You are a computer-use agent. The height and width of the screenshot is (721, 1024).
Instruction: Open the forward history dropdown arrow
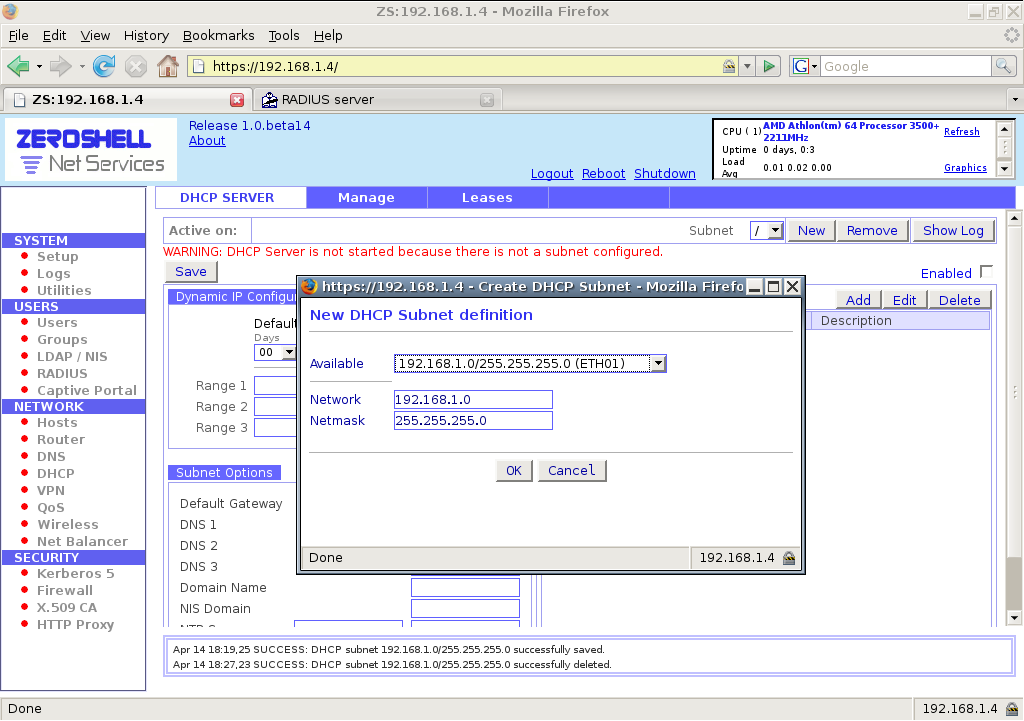click(82, 66)
